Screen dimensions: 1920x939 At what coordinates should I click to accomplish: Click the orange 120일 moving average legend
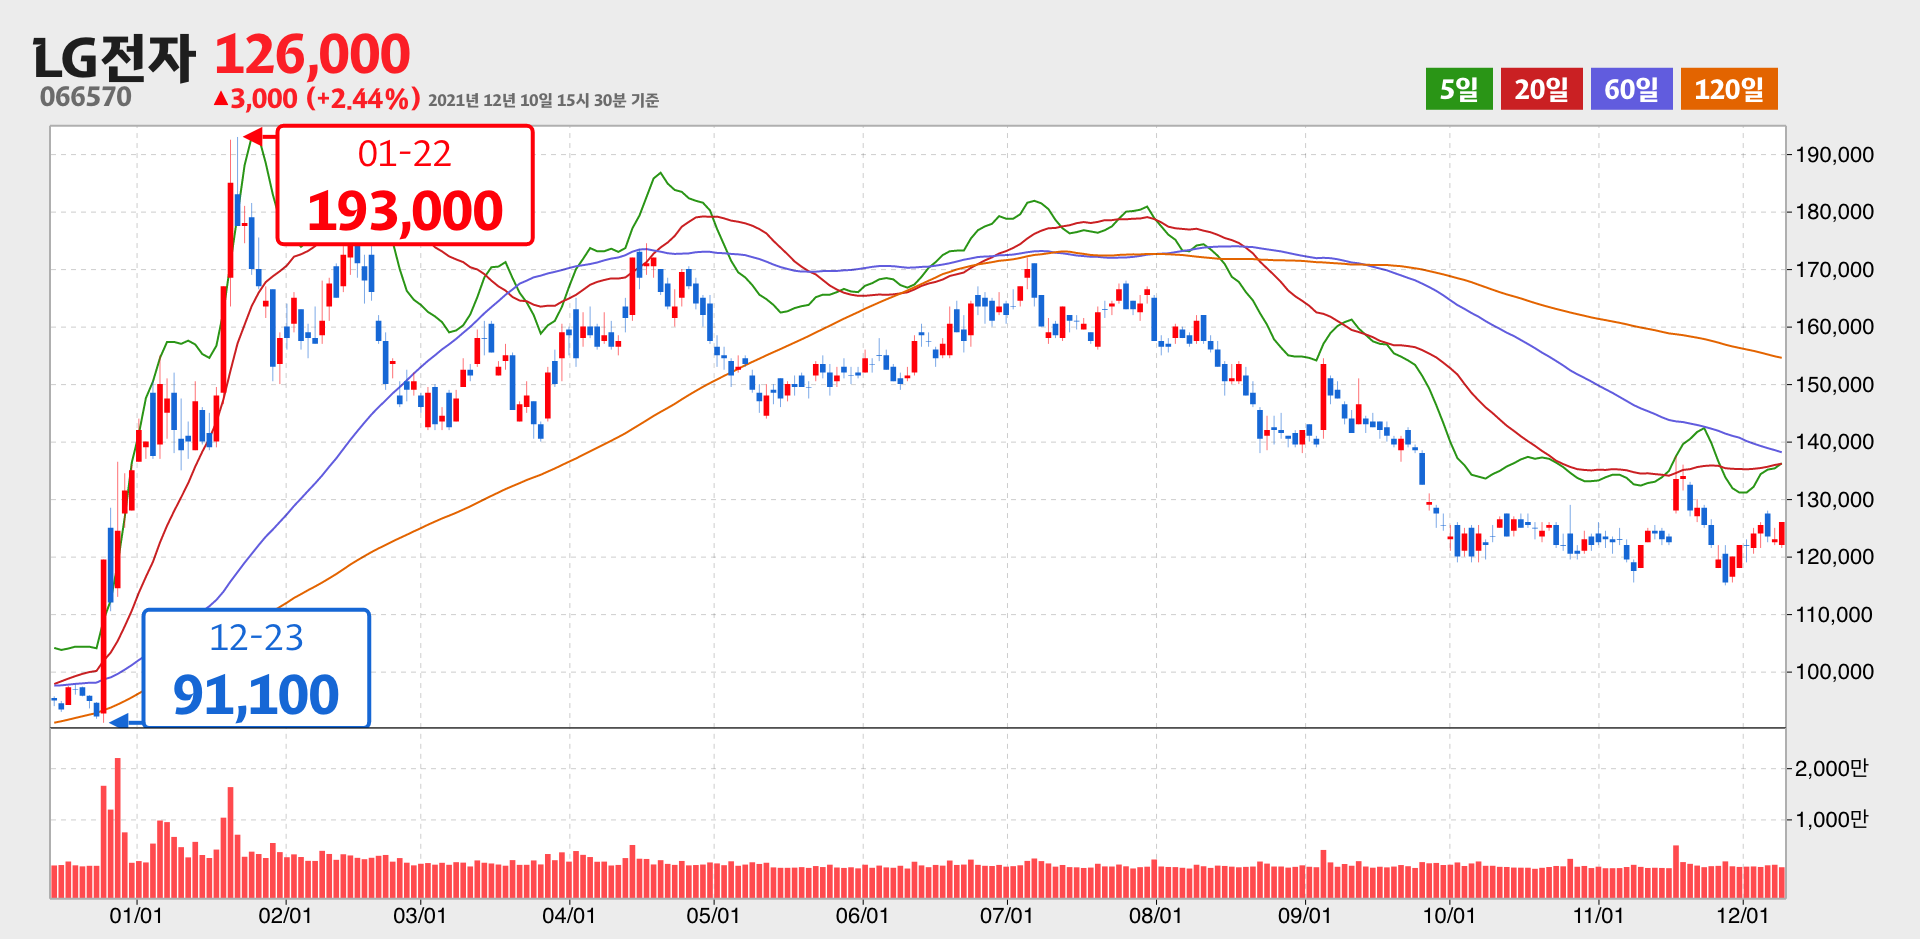pyautogui.click(x=1729, y=89)
